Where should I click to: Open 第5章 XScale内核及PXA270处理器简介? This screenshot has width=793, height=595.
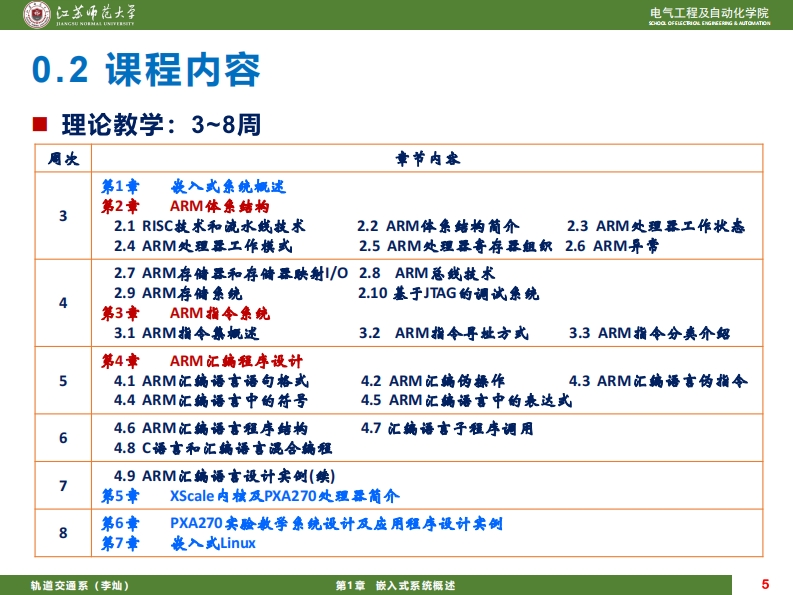click(x=250, y=495)
